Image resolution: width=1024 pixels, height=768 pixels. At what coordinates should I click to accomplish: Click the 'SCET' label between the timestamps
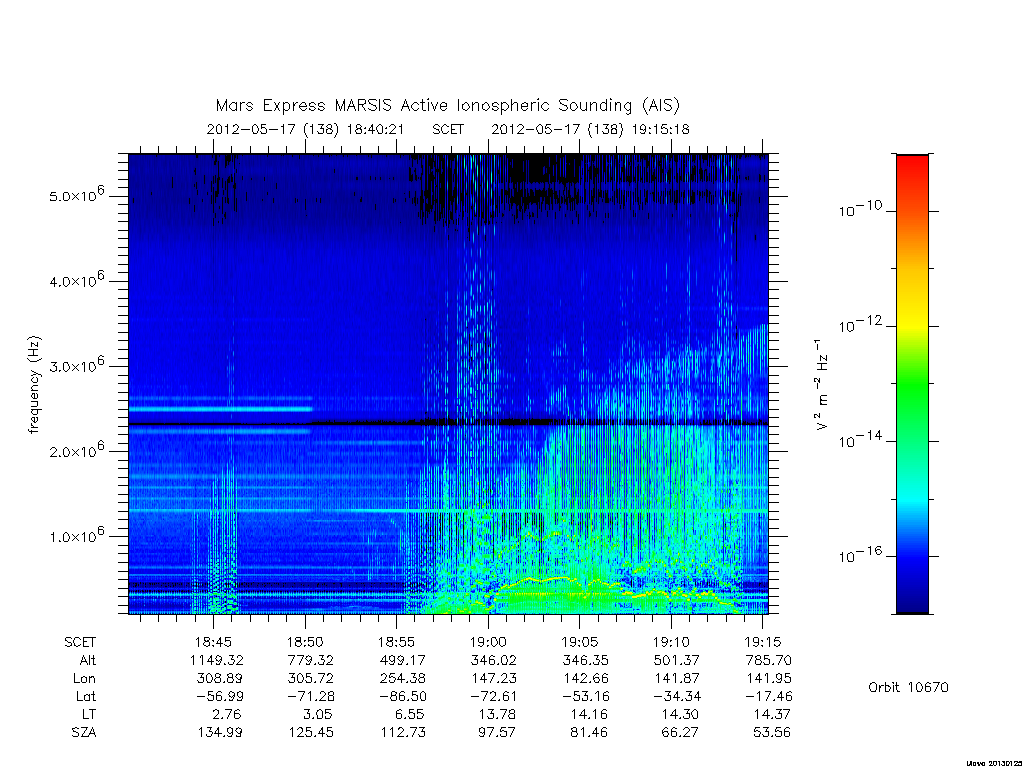(x=448, y=129)
